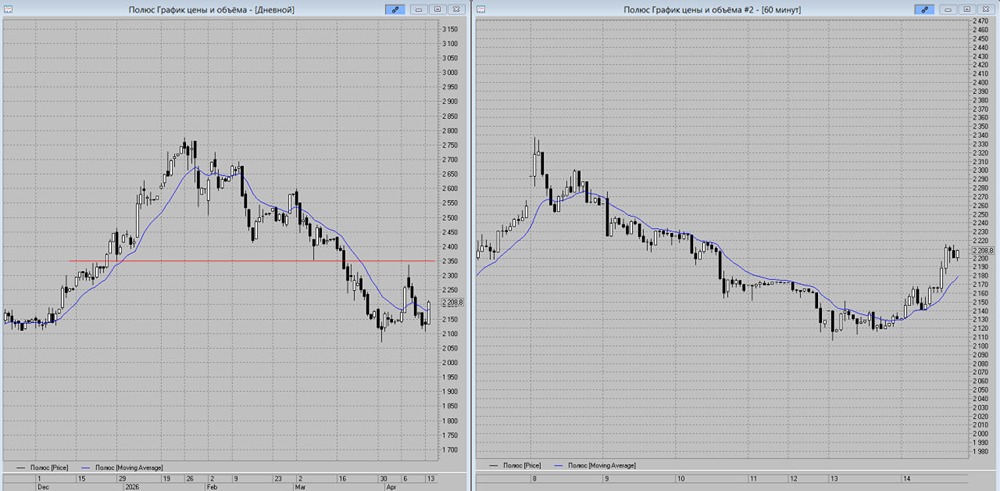Image resolution: width=1000 pixels, height=491 pixels.
Task: Select the #2 60 минут chart title bar text
Action: [712, 10]
